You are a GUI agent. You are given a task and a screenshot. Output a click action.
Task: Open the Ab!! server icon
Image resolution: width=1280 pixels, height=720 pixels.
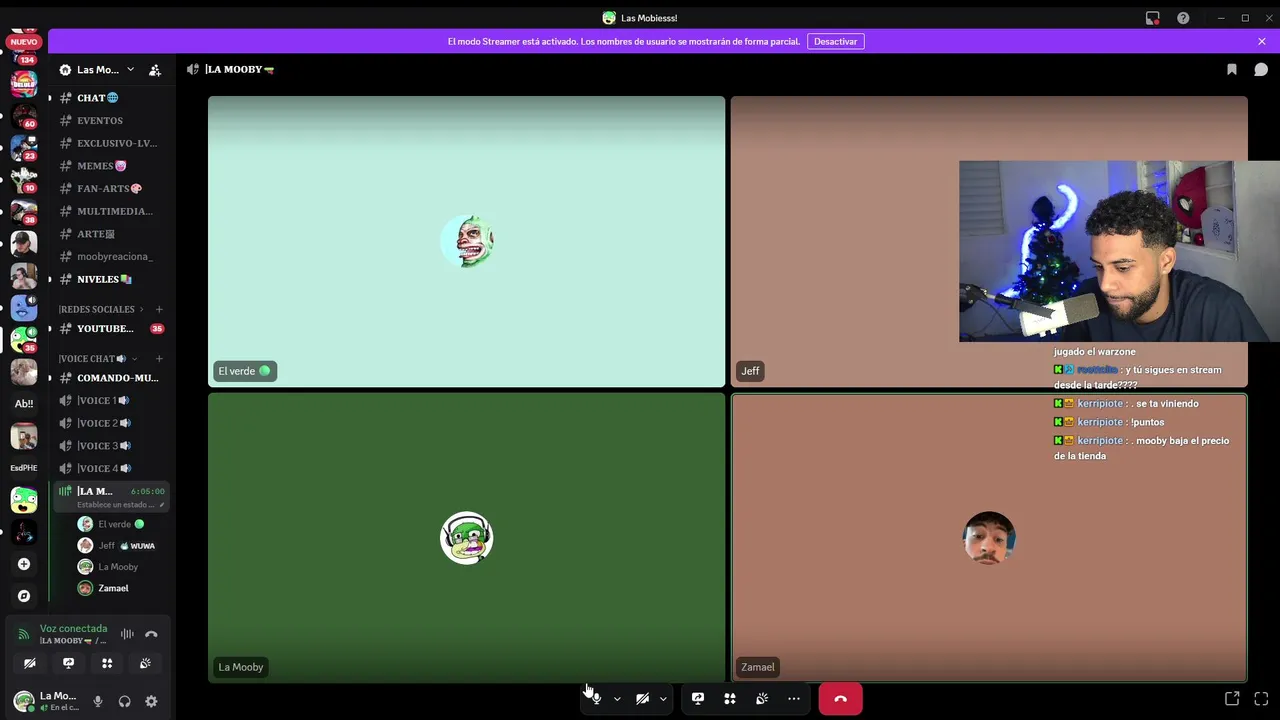pos(24,404)
